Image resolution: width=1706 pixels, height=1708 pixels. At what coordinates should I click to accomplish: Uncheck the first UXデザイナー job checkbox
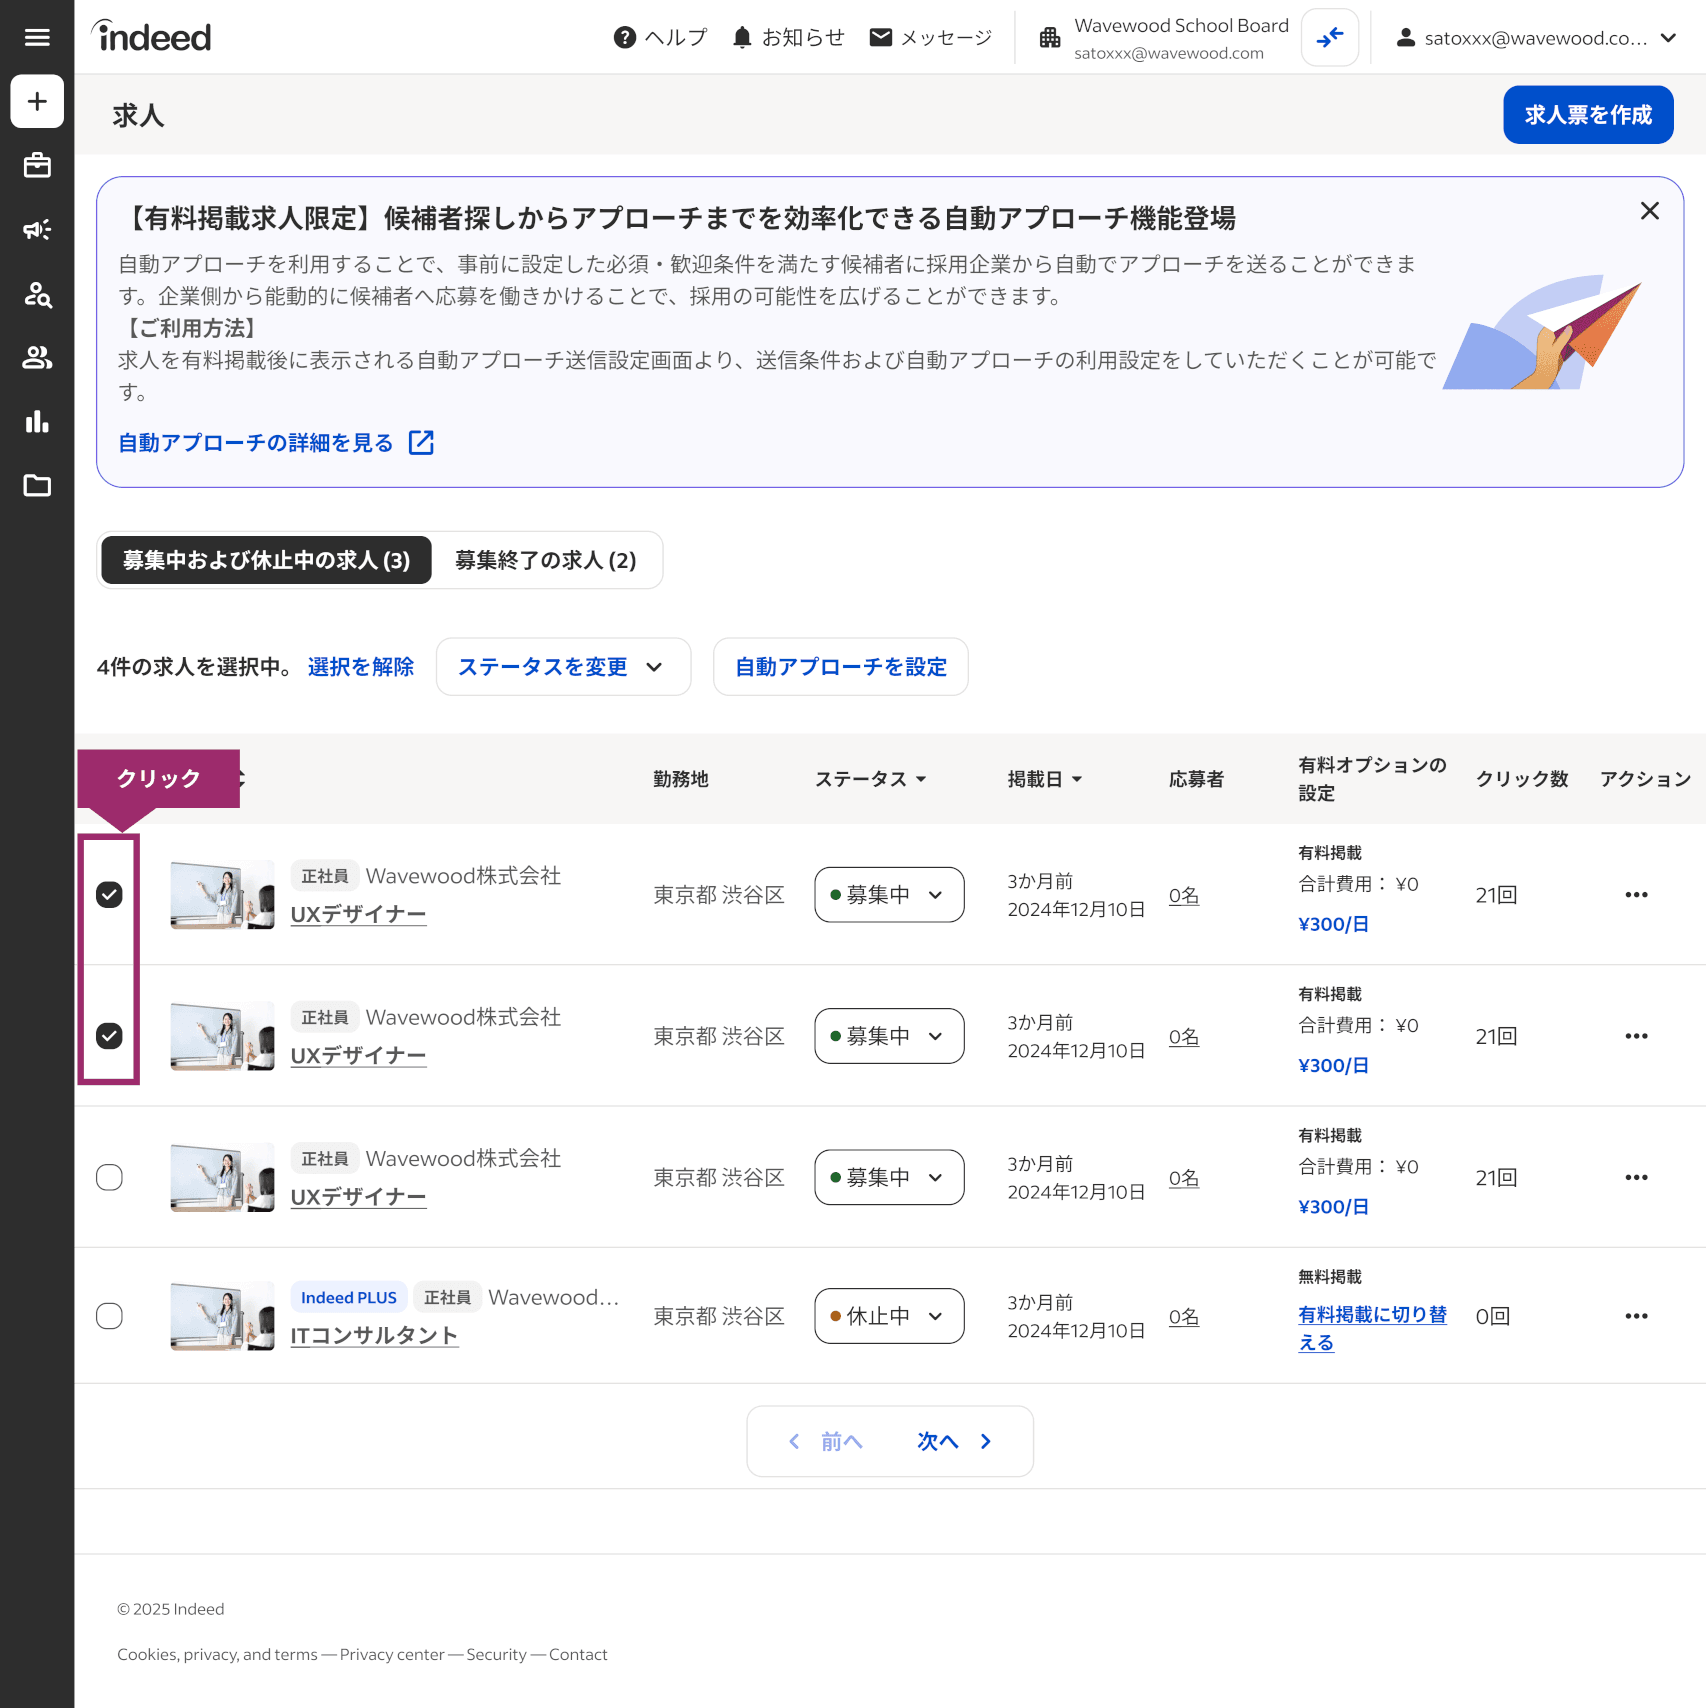pyautogui.click(x=109, y=894)
